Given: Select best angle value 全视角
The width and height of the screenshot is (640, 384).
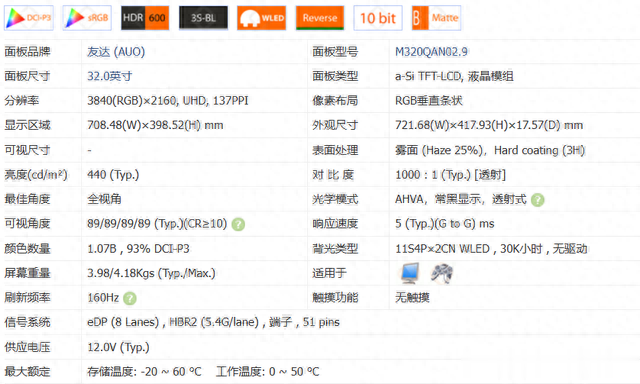Looking at the screenshot, I should pos(104,199).
